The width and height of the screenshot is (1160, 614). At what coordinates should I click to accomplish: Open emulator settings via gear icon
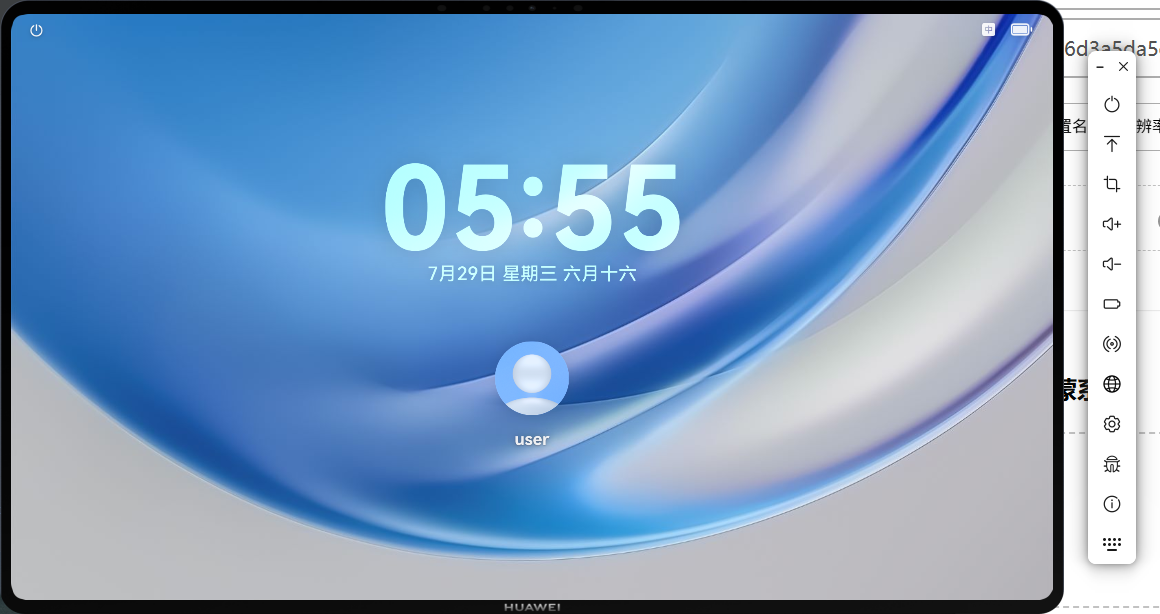[1112, 424]
